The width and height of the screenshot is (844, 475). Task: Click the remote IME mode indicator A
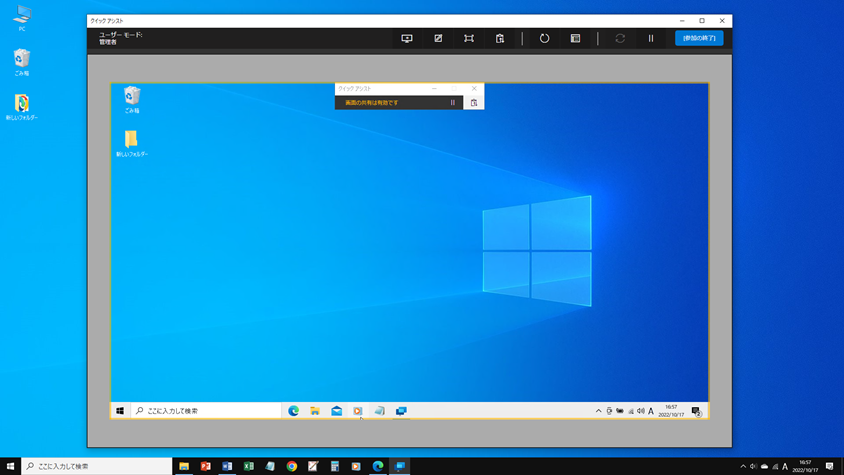coord(651,411)
